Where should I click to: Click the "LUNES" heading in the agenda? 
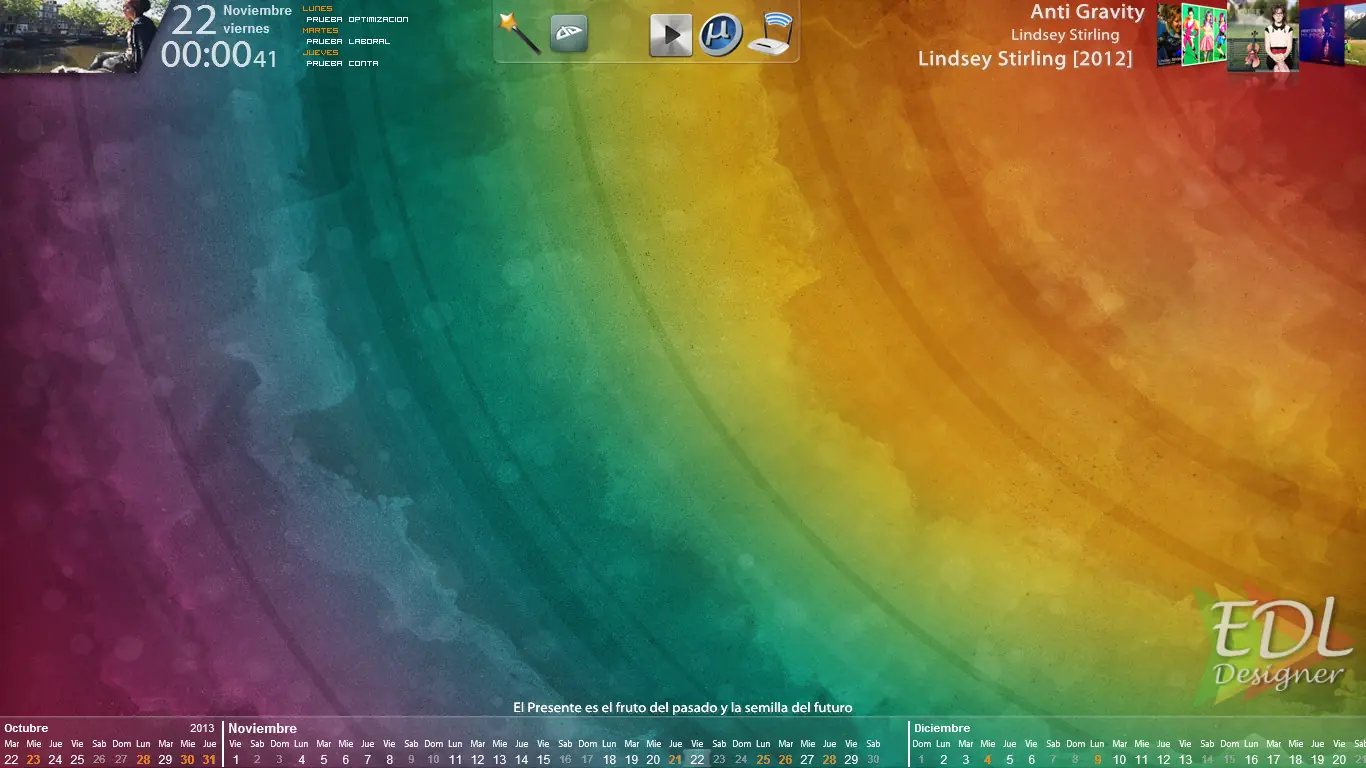317,9
